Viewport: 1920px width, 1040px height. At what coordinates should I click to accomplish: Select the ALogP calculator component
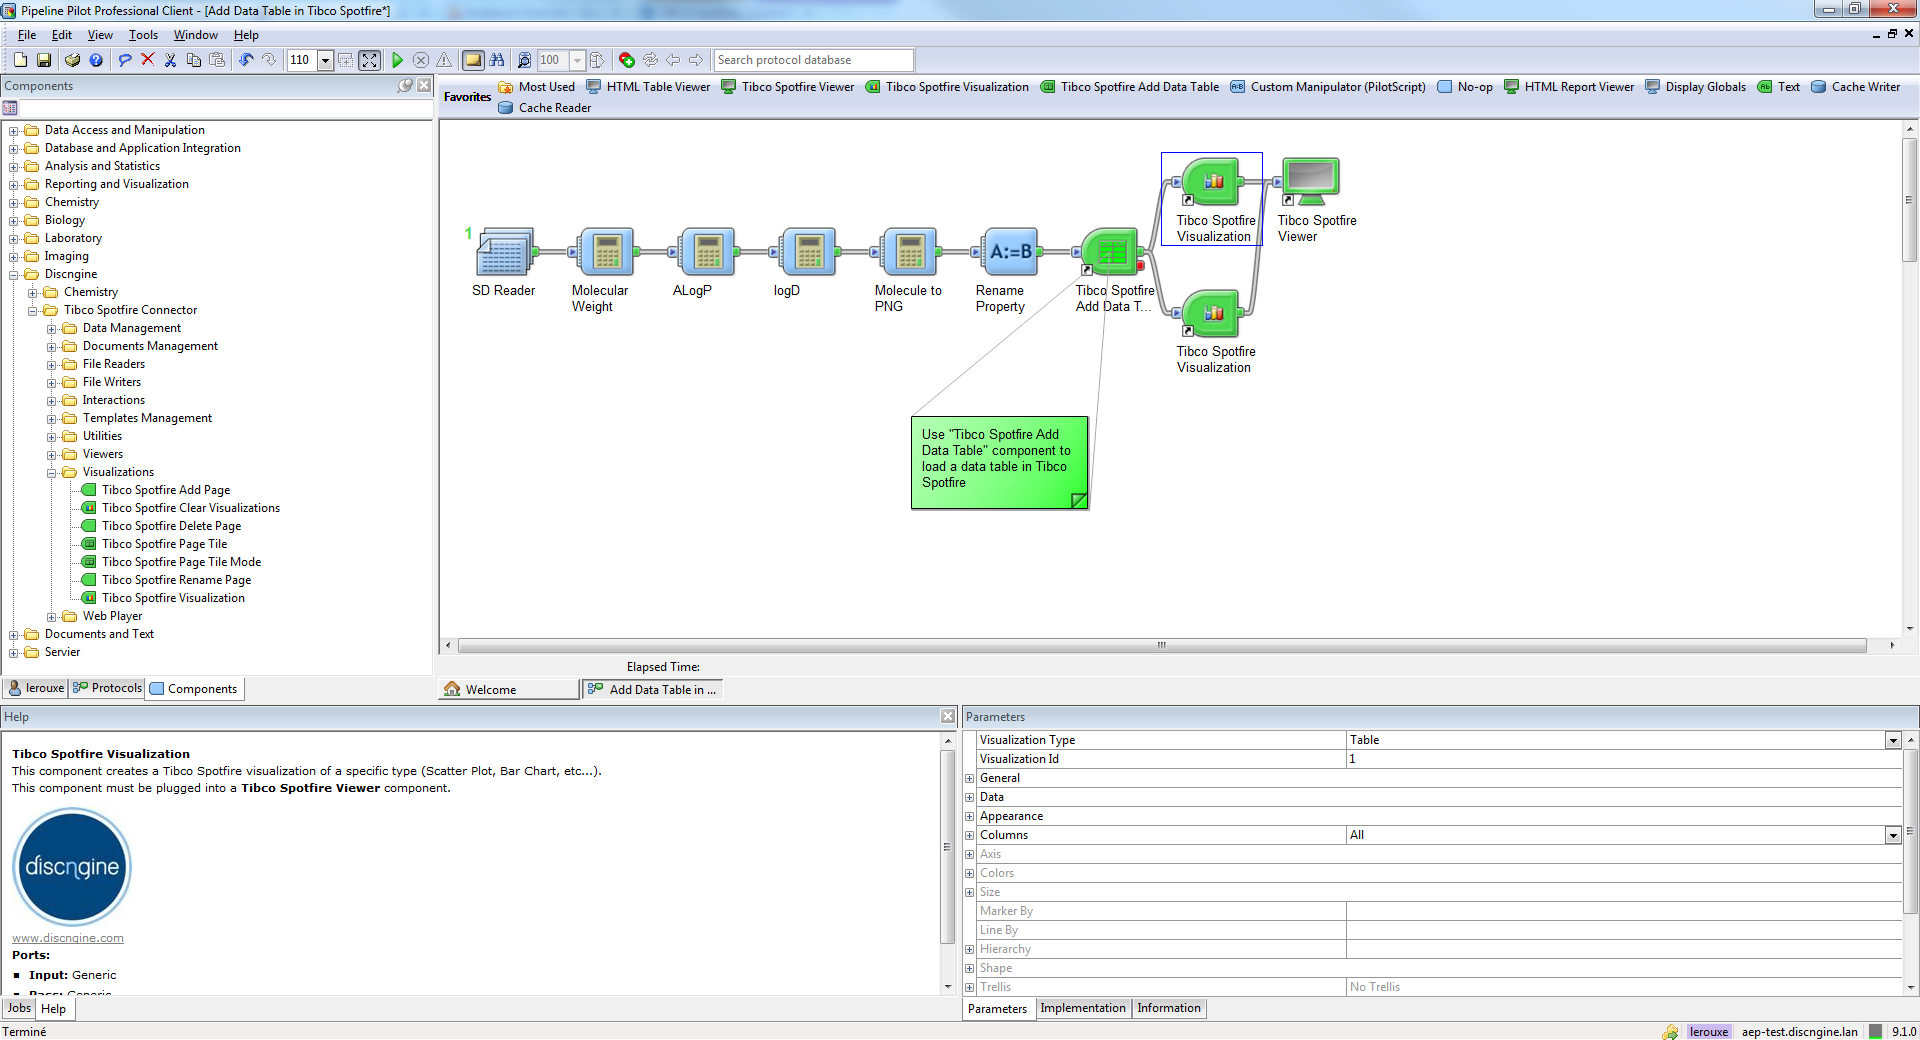pos(707,252)
